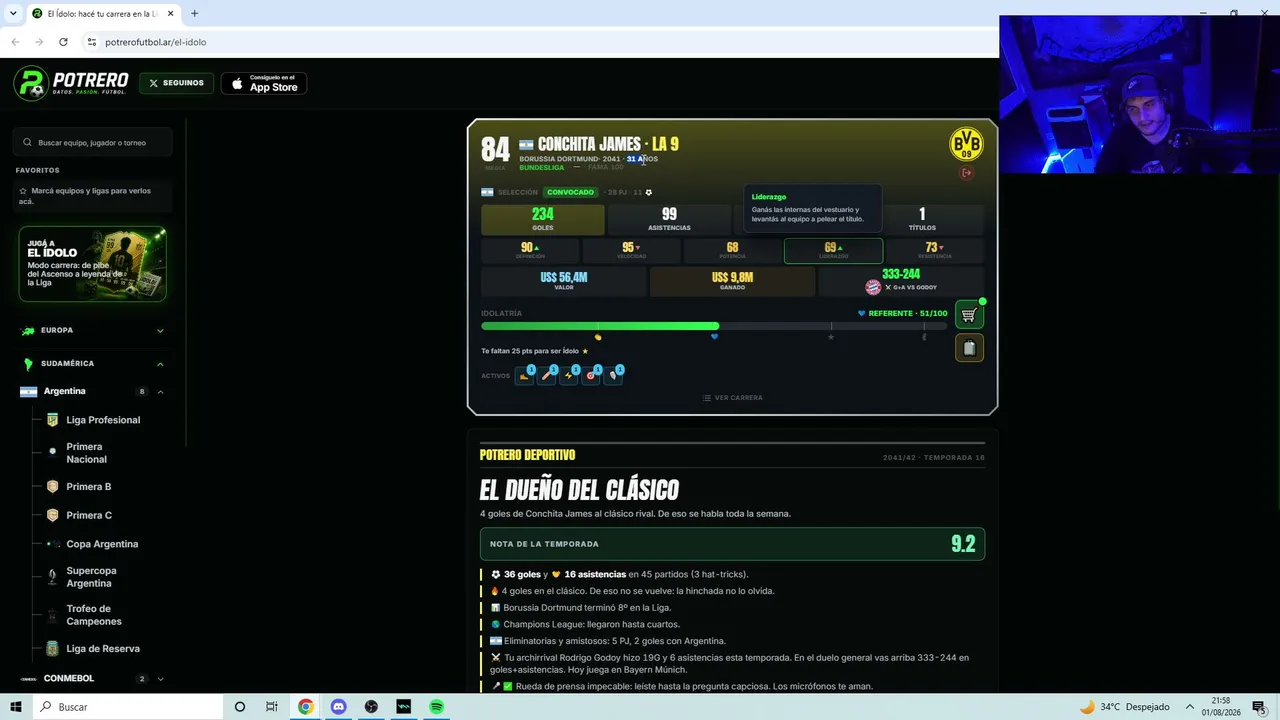Screen dimensions: 1280x720
Task: Open the Seguinos X link
Action: [x=177, y=83]
